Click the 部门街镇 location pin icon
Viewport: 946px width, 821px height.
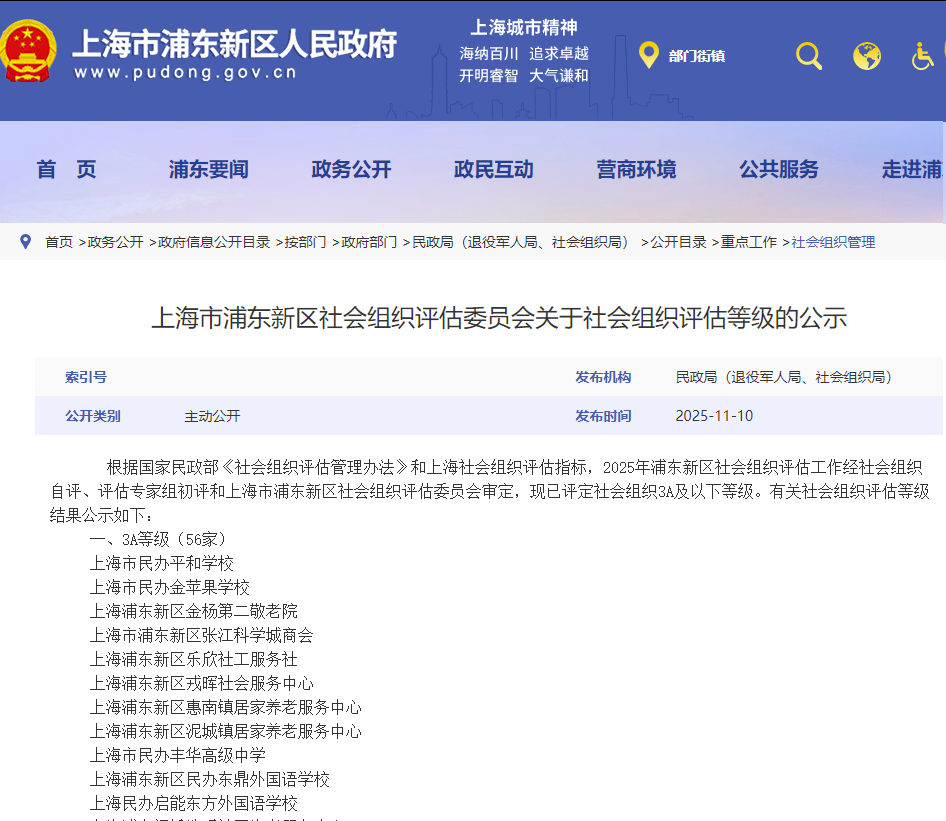pos(649,56)
